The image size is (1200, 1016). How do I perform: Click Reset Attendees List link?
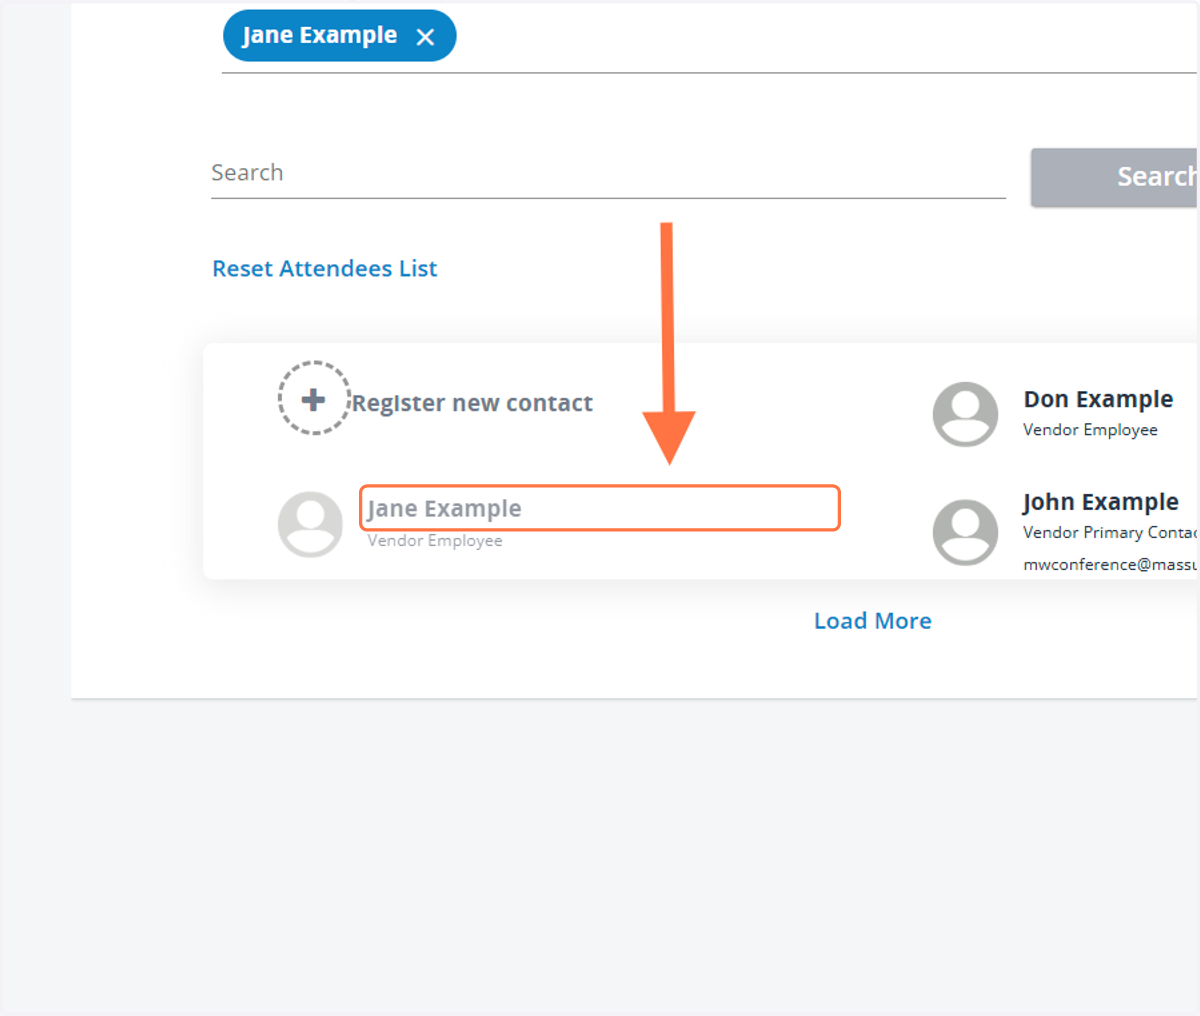(324, 268)
